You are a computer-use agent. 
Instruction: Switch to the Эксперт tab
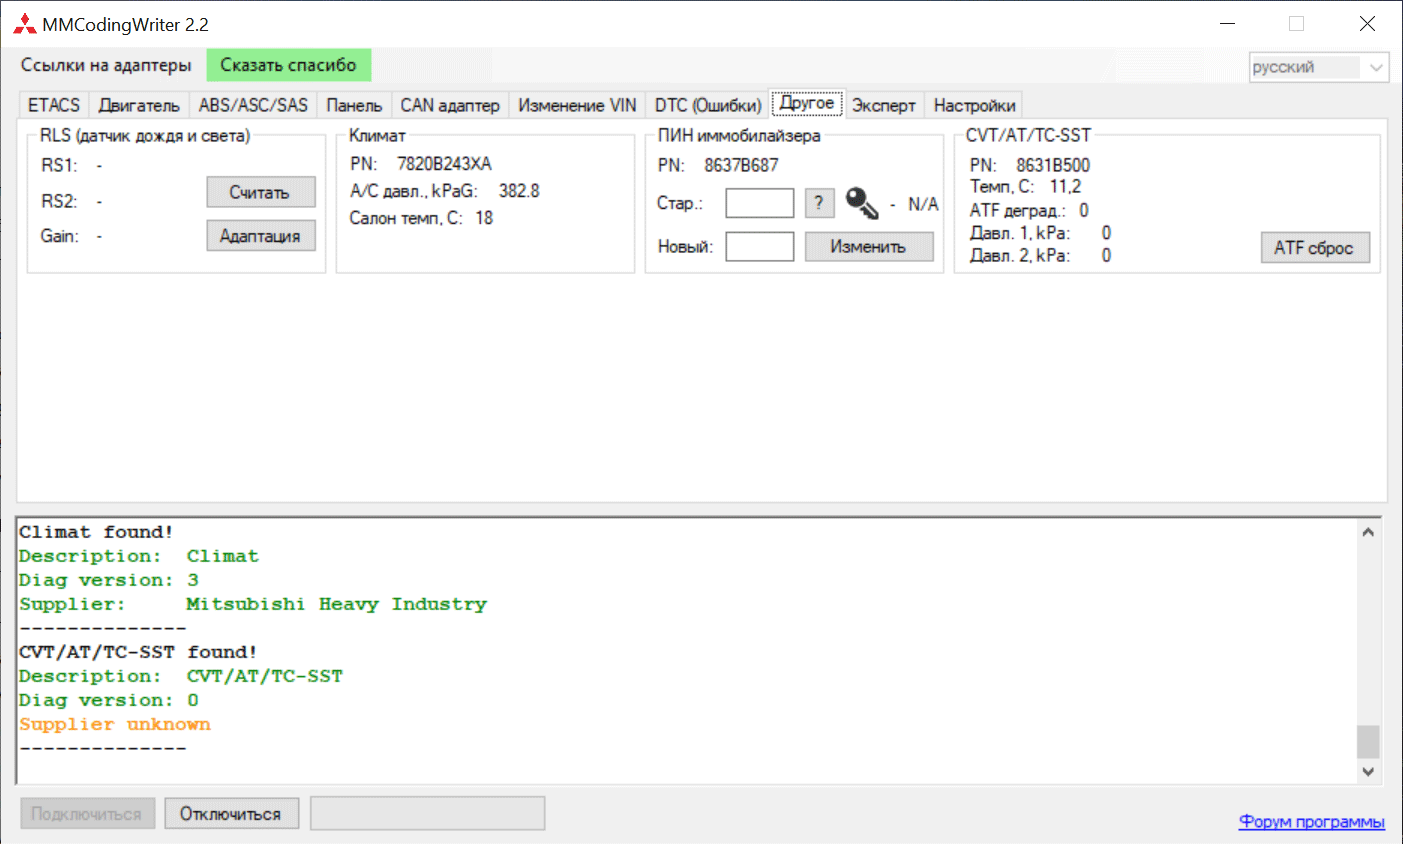[884, 105]
